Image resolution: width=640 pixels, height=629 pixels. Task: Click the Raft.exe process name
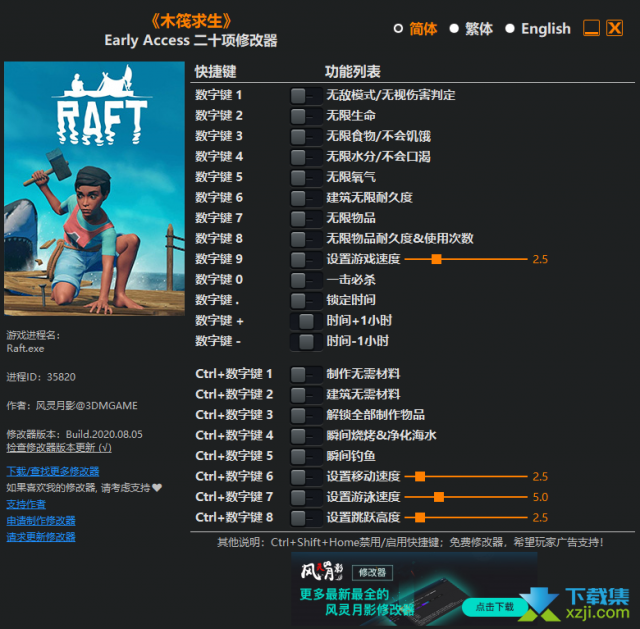pyautogui.click(x=25, y=349)
